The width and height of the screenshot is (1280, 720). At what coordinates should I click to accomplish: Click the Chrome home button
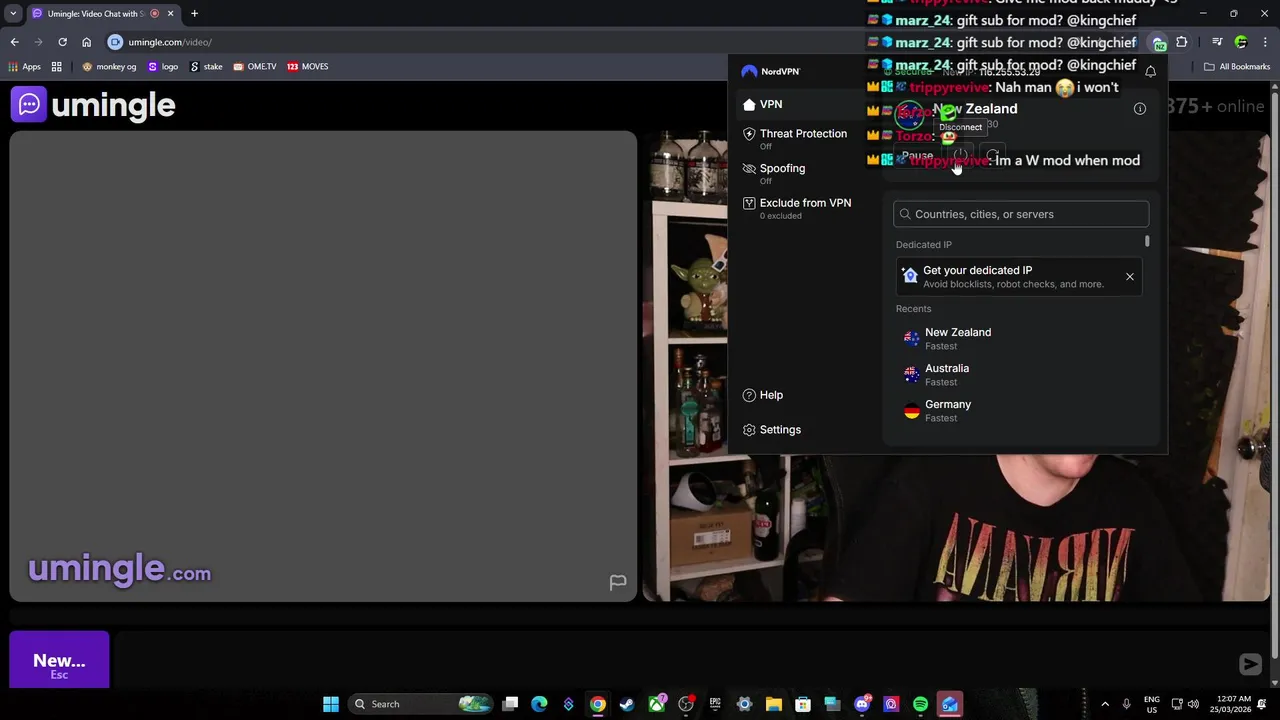(x=86, y=42)
